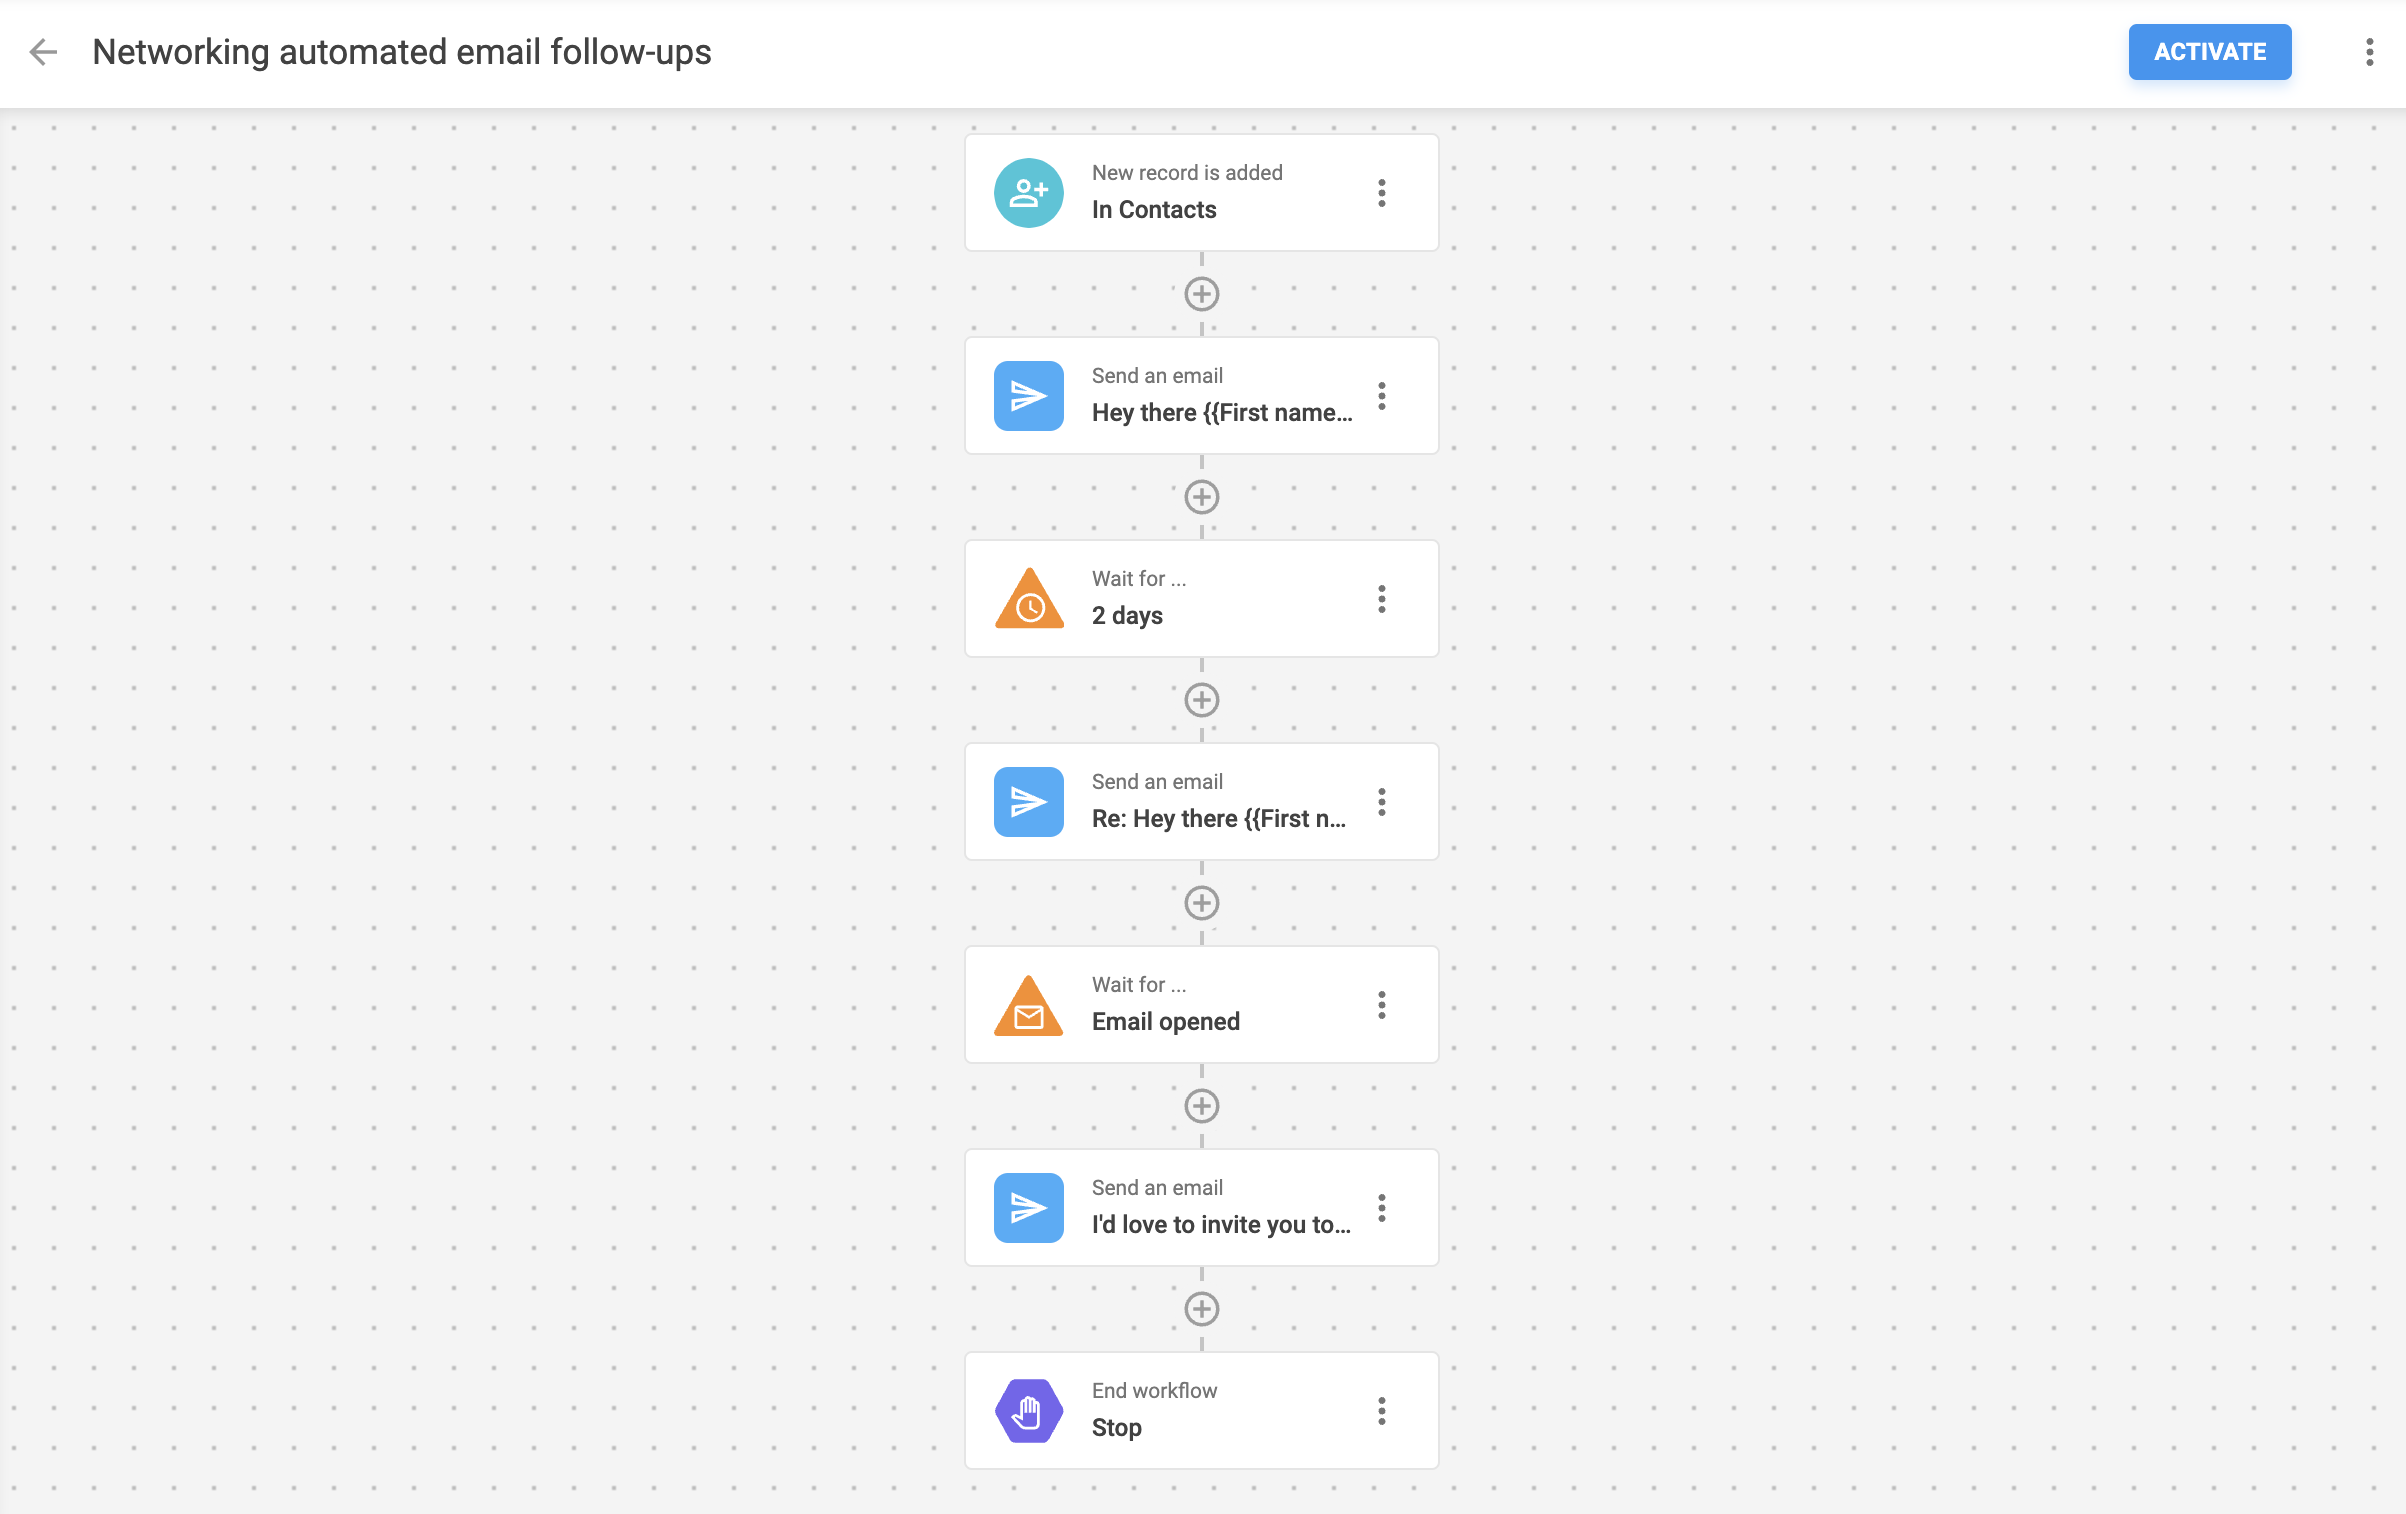Click the plus button between Email Opened and invite email
2406x1514 pixels.
(x=1201, y=1106)
